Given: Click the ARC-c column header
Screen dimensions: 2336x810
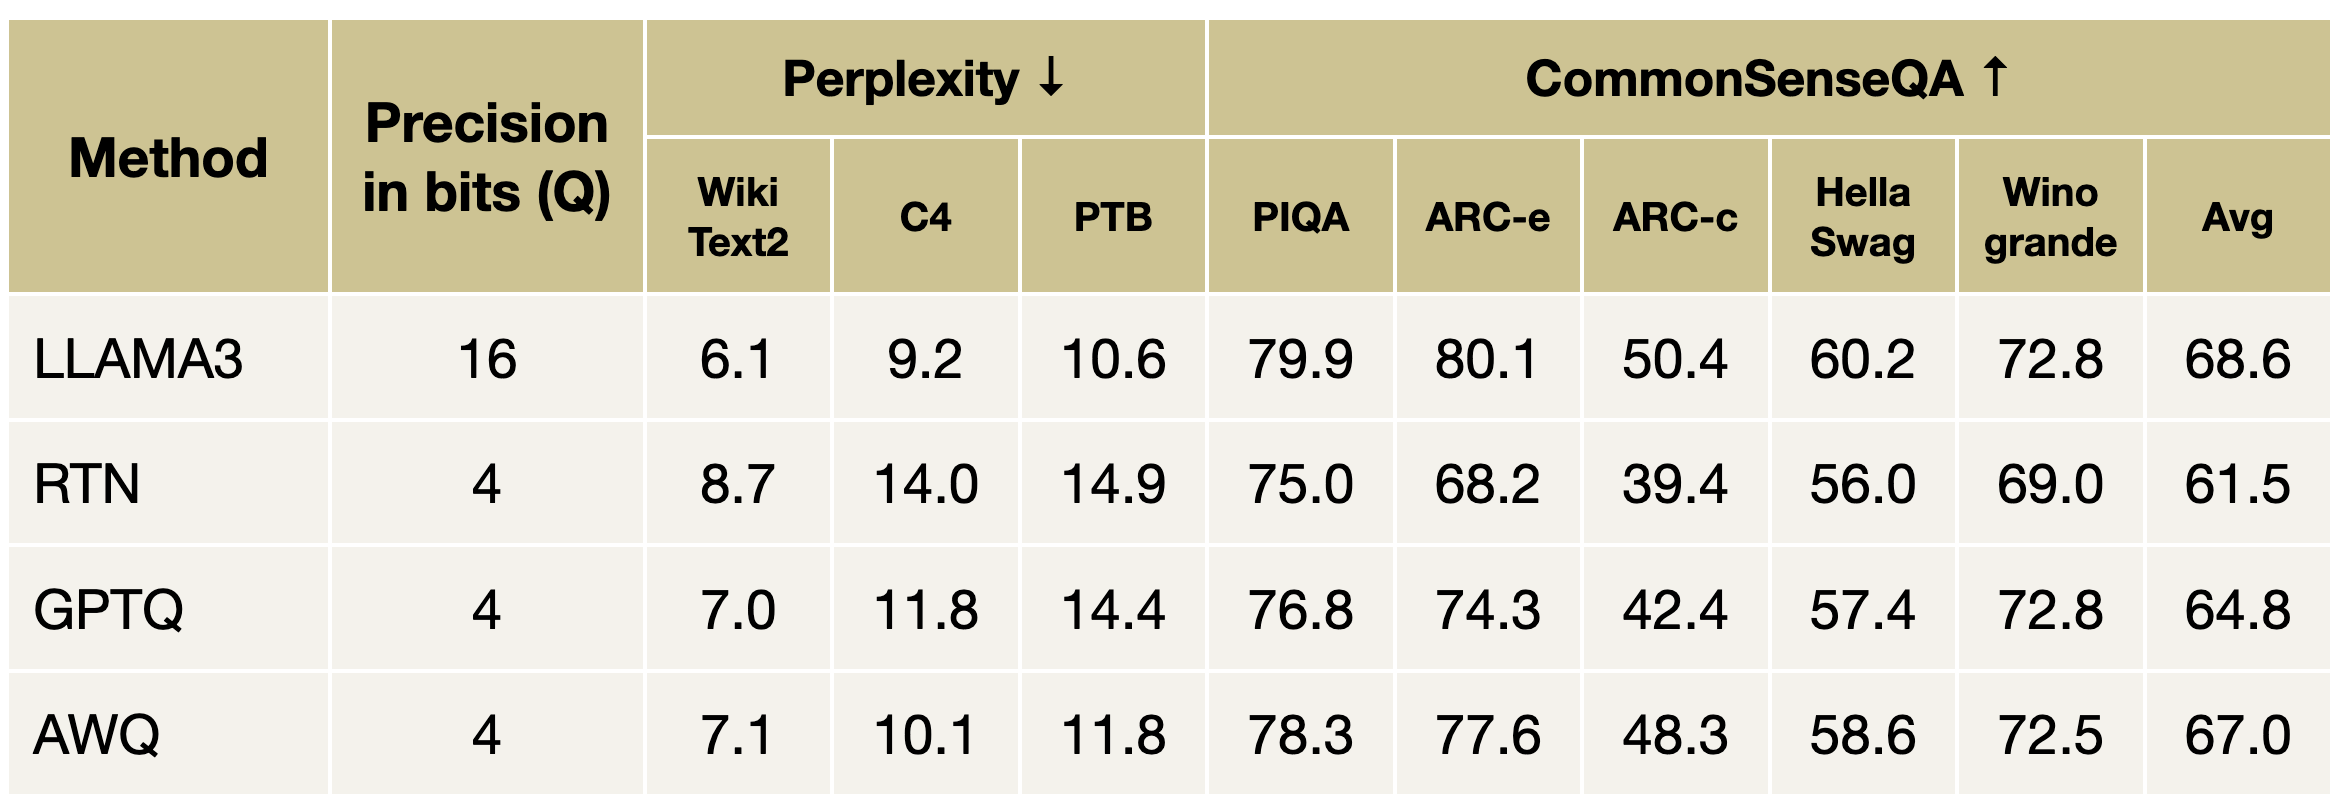Looking at the screenshot, I should pos(1675,216).
